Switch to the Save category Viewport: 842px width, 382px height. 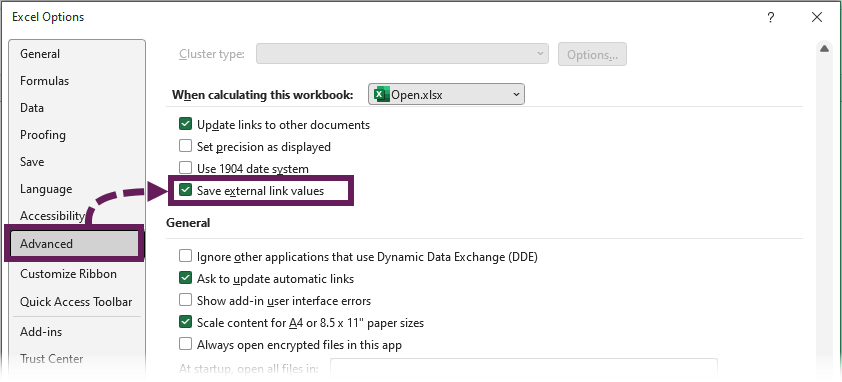77,162
